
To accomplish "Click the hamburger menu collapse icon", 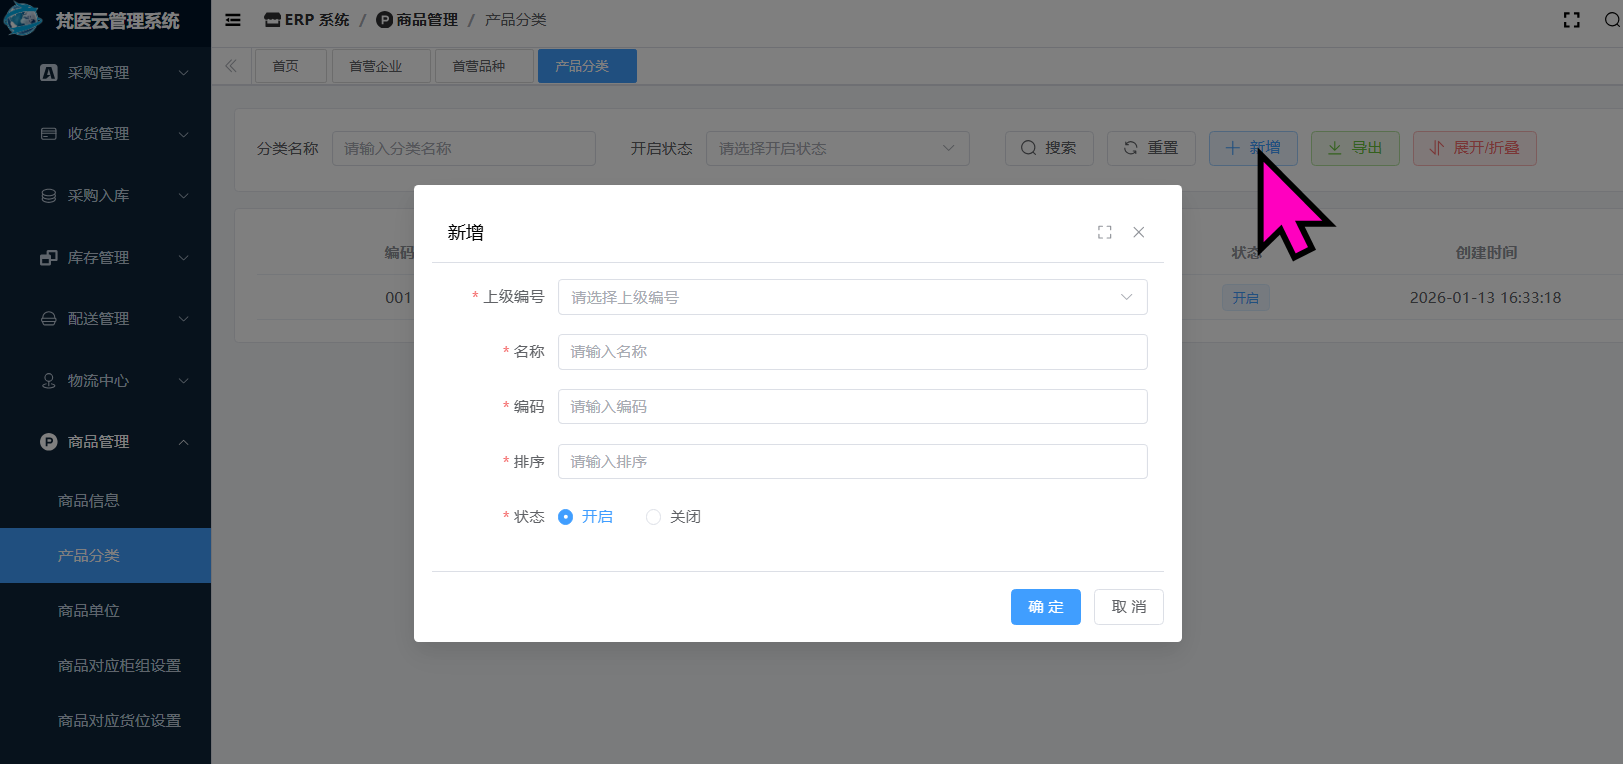I will tap(233, 20).
